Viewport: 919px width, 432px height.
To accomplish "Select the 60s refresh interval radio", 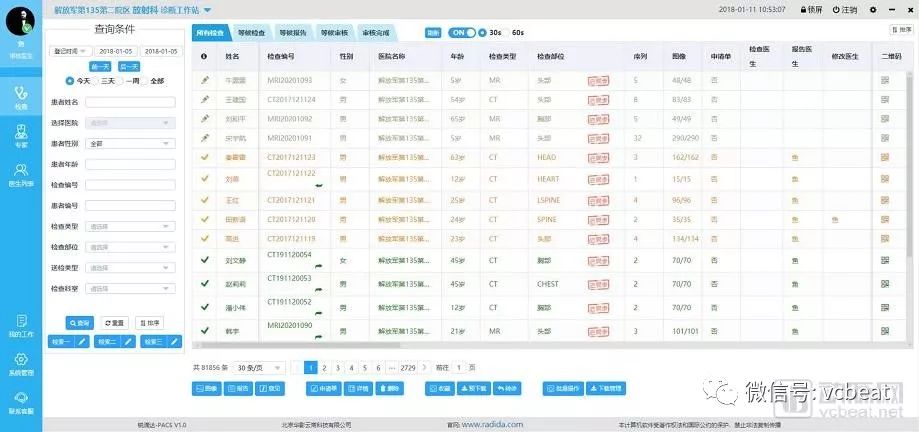I will (x=506, y=33).
